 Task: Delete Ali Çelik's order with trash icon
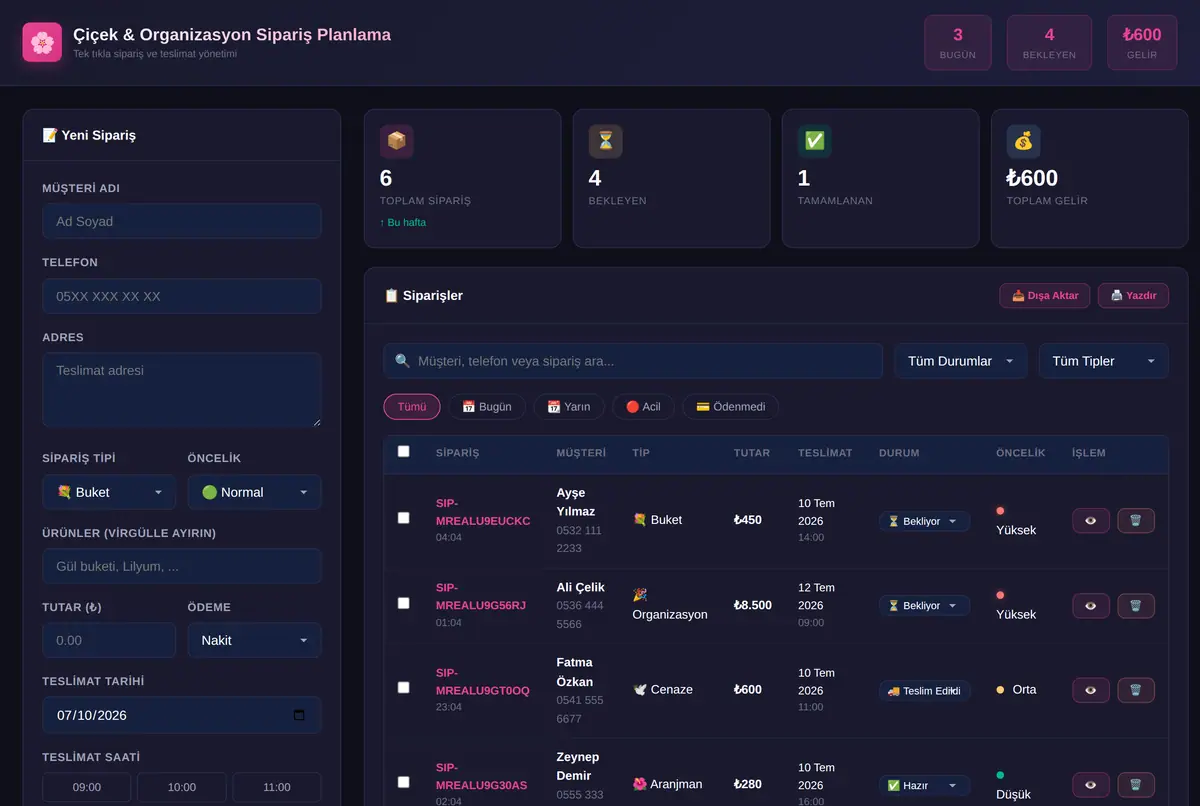coord(1136,606)
